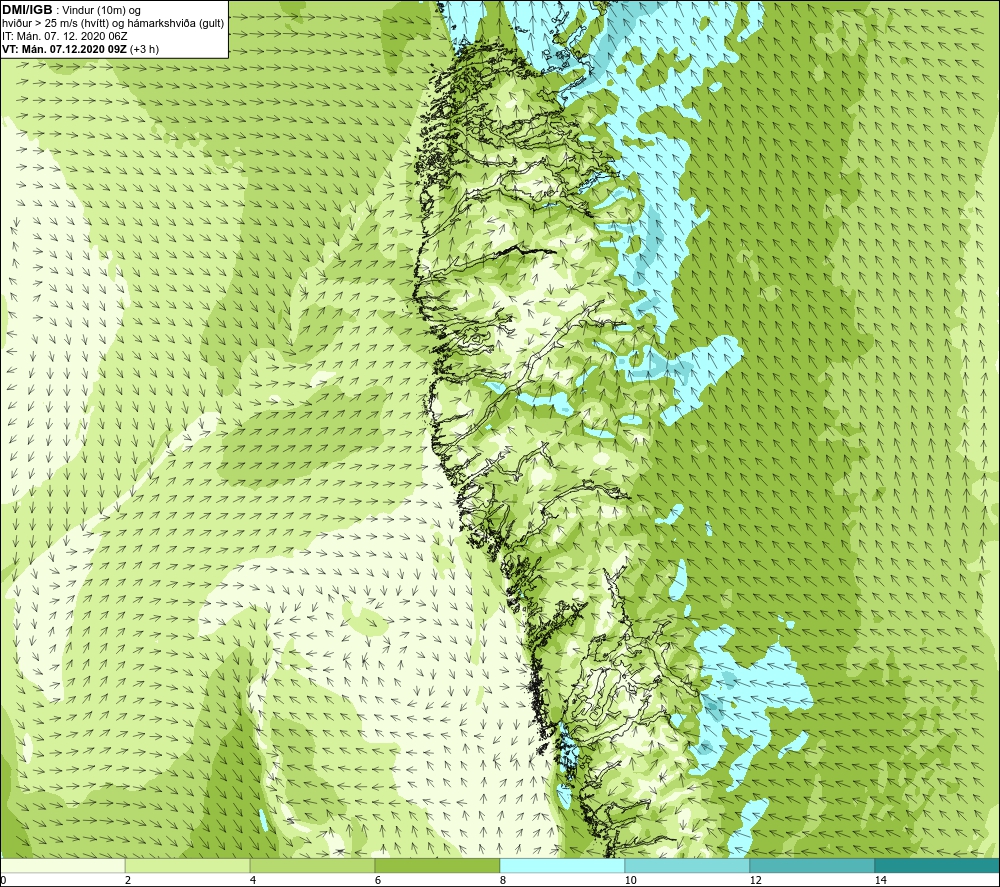Screen dimensions: 1000x887
Task: Click the 'hviður > 25 m/s (hvítt)' legend line
Action: pyautogui.click(x=113, y=24)
